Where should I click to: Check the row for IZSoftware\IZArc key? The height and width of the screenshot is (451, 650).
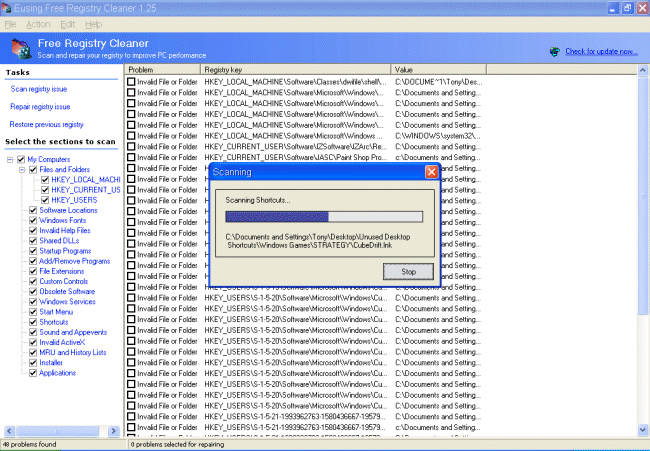pyautogui.click(x=131, y=146)
